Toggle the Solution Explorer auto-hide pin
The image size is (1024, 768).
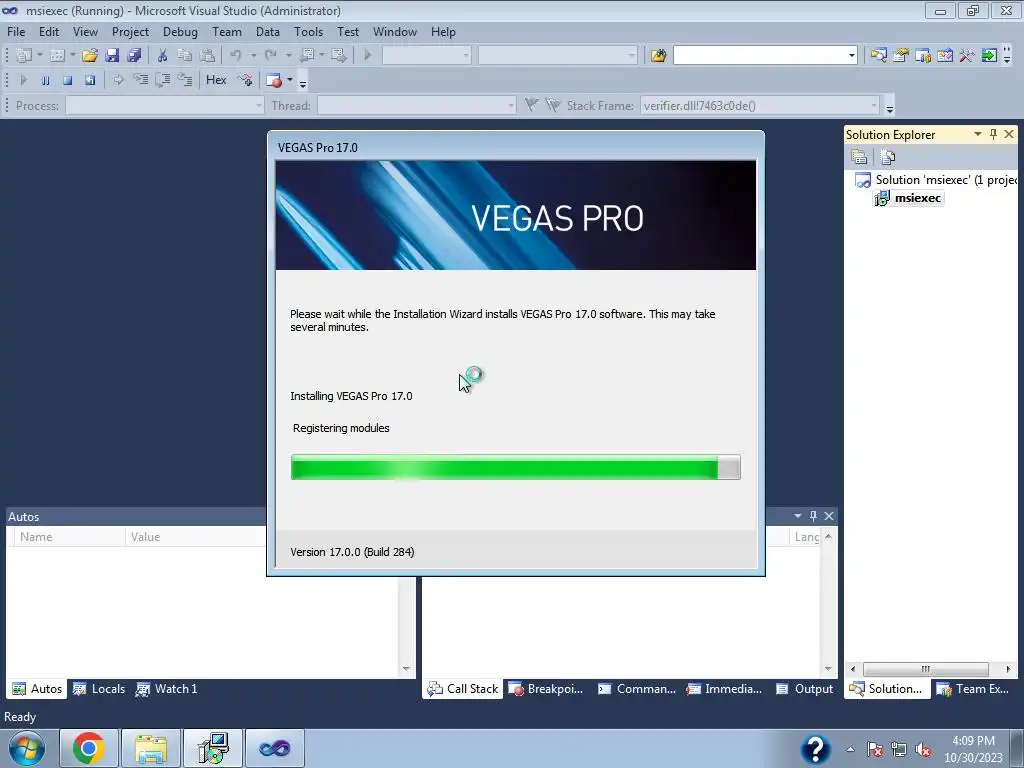[x=993, y=134]
